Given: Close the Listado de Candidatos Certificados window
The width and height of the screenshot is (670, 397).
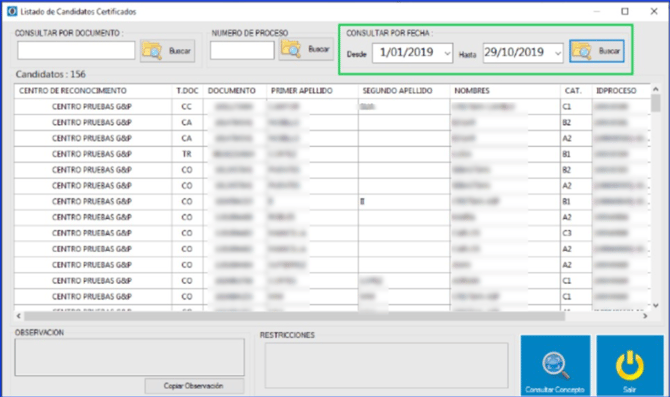Looking at the screenshot, I should [654, 12].
